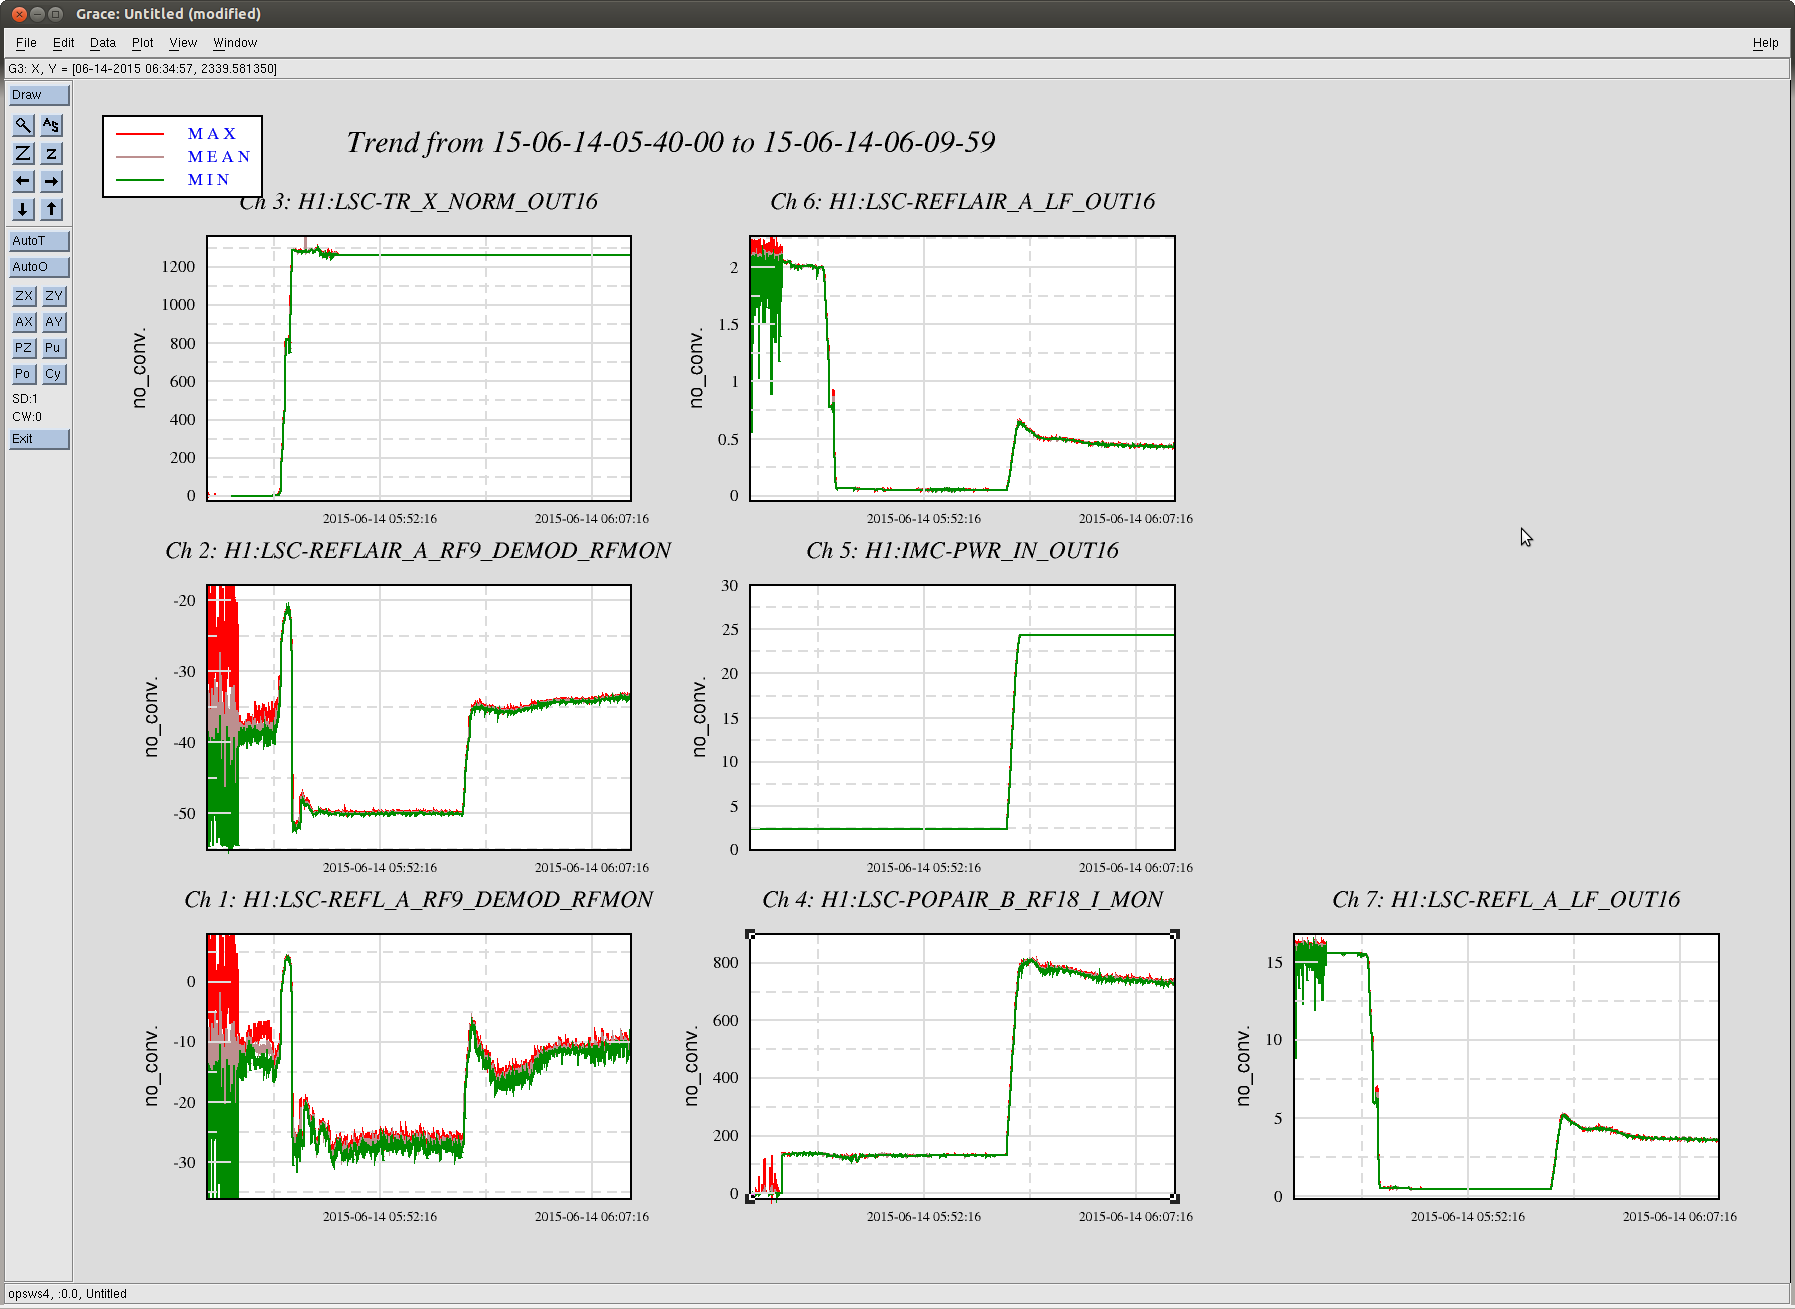Click the 'SD:1' stack depth indicator
Screen dimensions: 1795x1309
[25, 399]
